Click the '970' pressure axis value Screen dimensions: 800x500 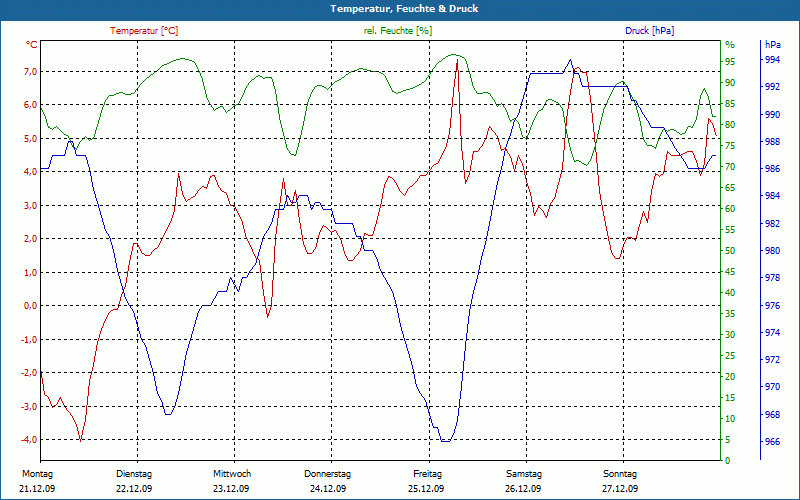click(772, 387)
